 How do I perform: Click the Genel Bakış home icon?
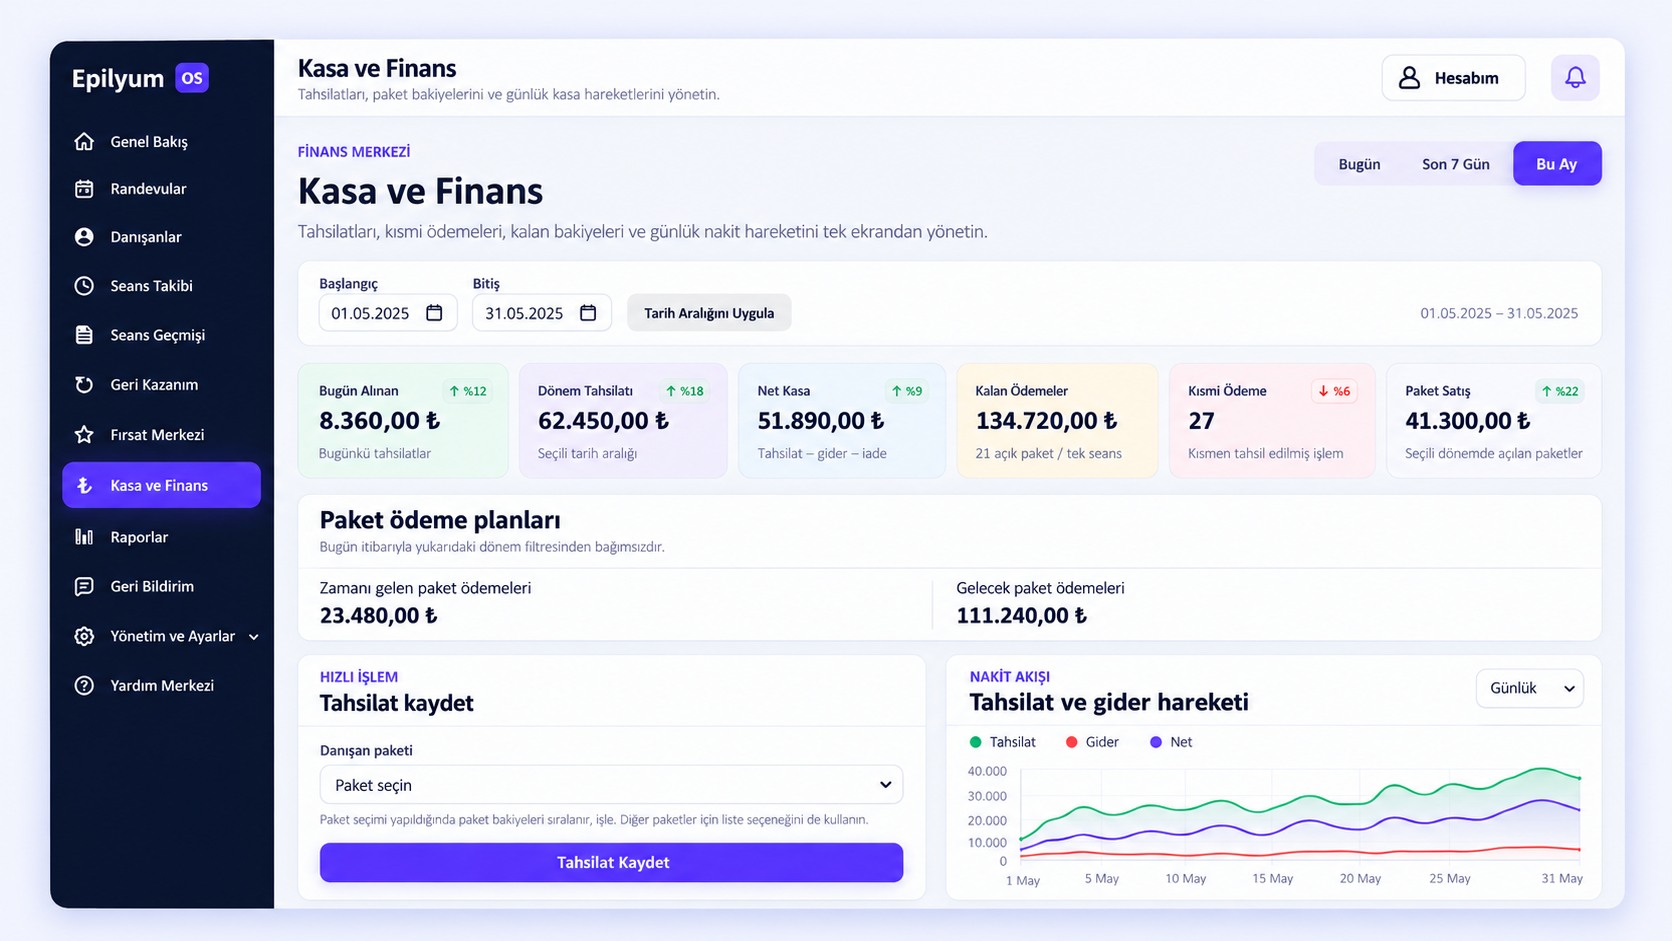(x=84, y=141)
